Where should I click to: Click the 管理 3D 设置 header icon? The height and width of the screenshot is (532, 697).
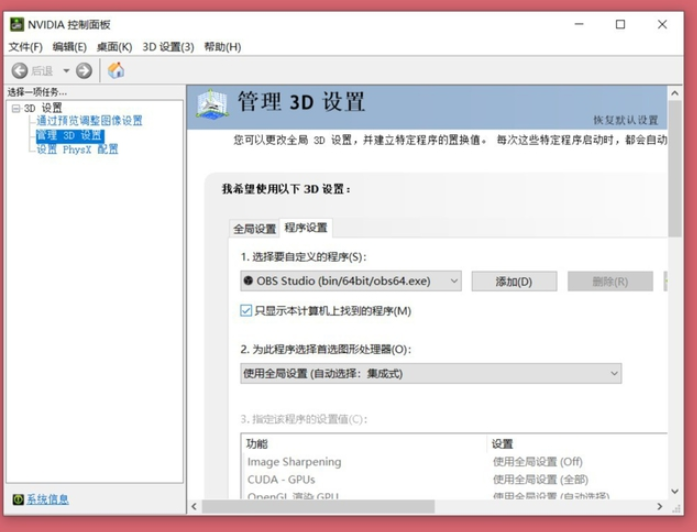212,104
